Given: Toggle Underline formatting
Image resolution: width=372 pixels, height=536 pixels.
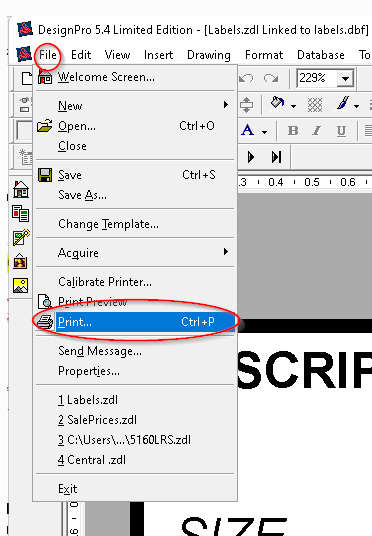Looking at the screenshot, I should click(341, 130).
